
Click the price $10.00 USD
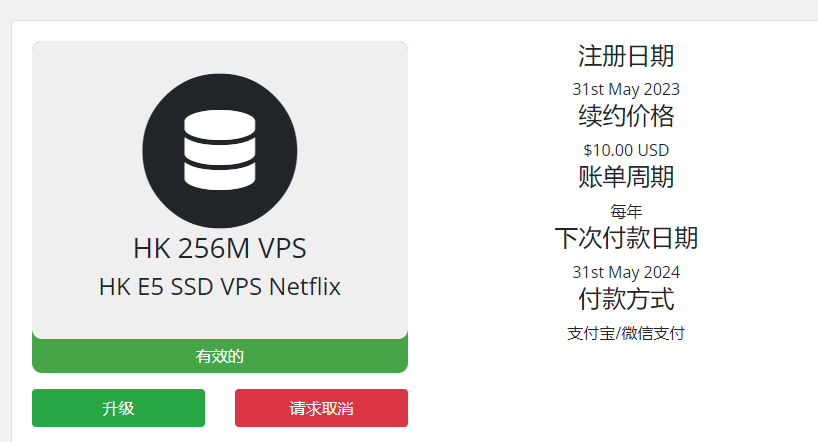(x=626, y=150)
